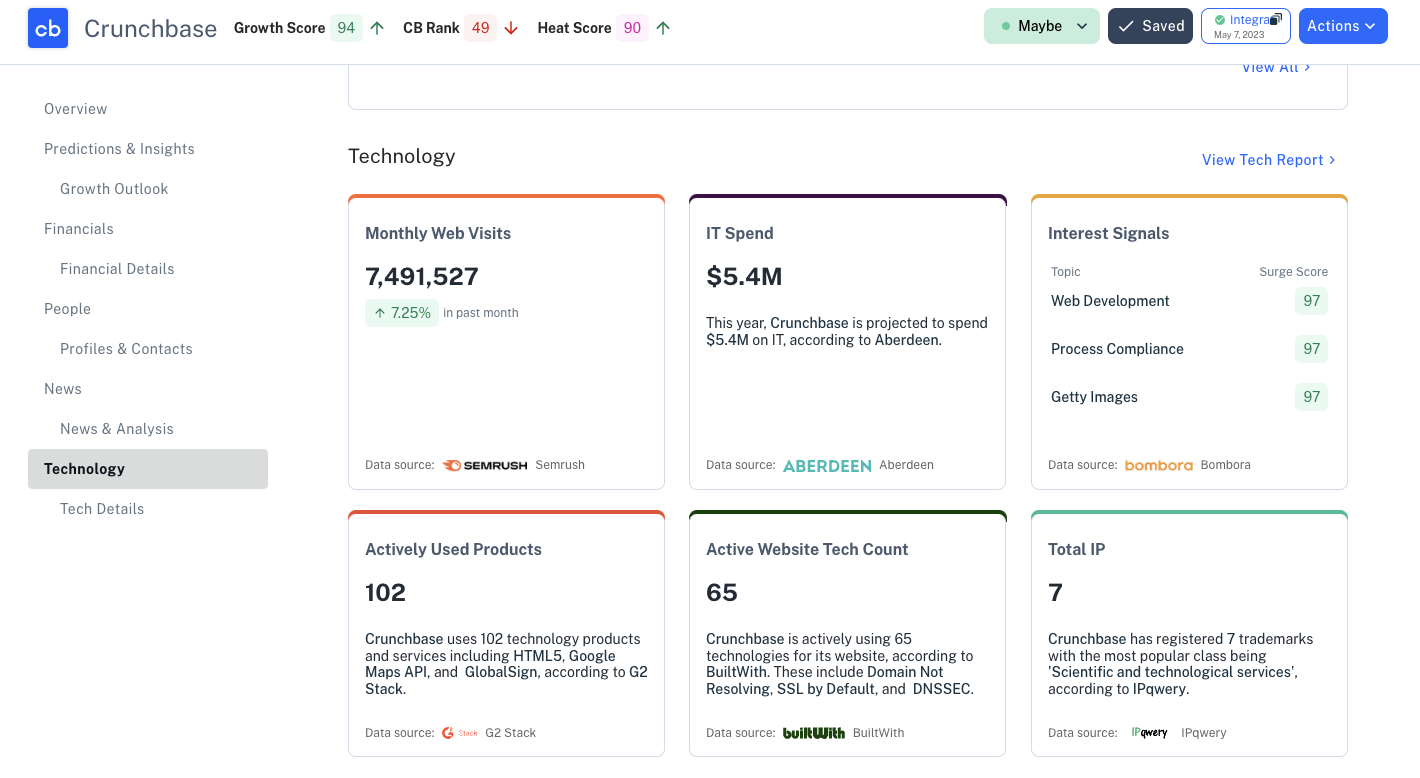
Task: Click the Aberdeen logo in IT Spend card
Action: coord(827,465)
